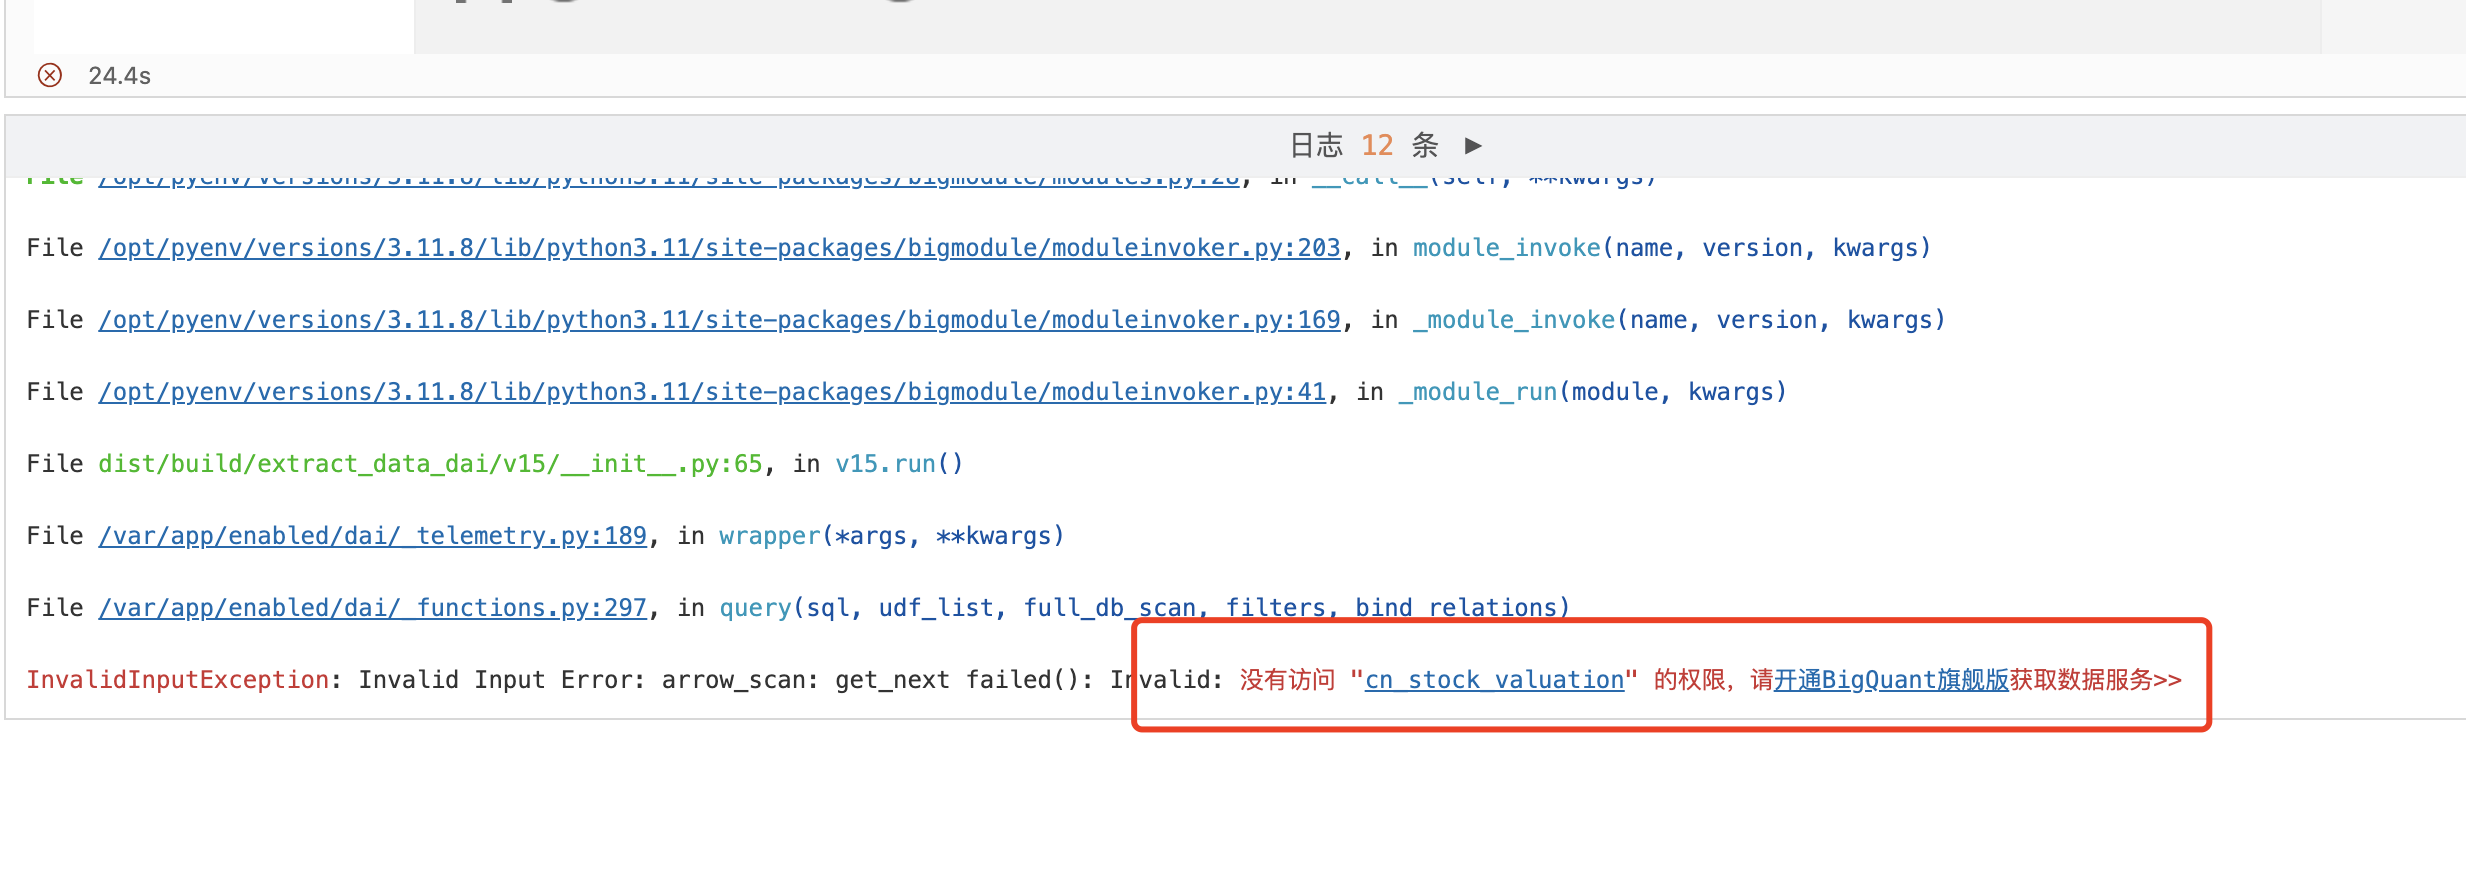Click the v15.run() function text
The image size is (2466, 876).
pyautogui.click(x=899, y=464)
